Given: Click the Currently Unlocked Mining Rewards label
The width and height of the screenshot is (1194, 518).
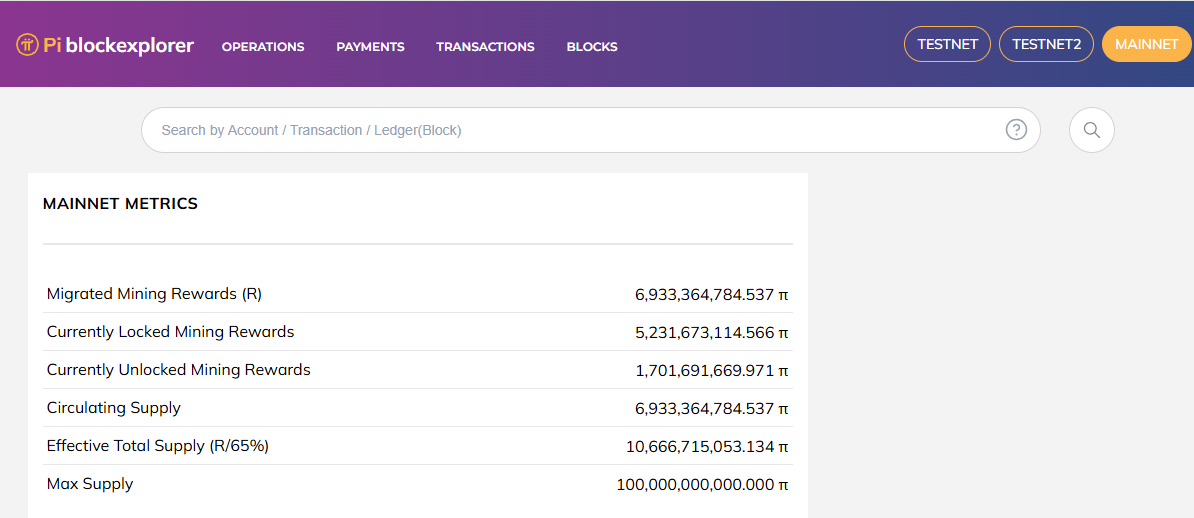Looking at the screenshot, I should [178, 370].
